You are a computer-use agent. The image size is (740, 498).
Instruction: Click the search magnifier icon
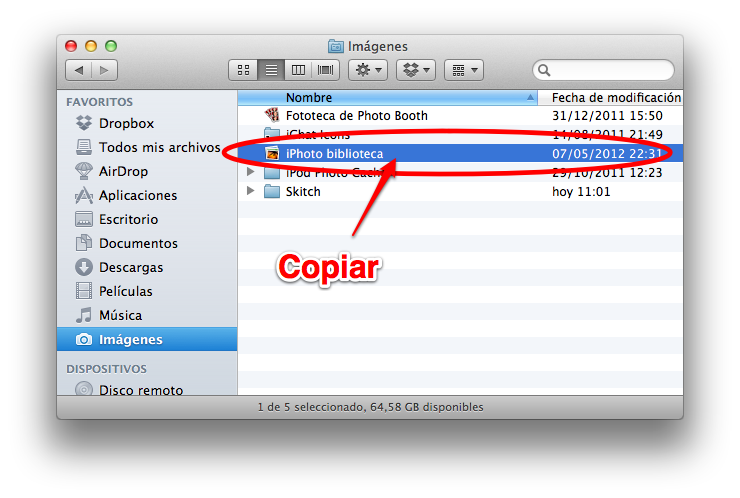point(544,70)
